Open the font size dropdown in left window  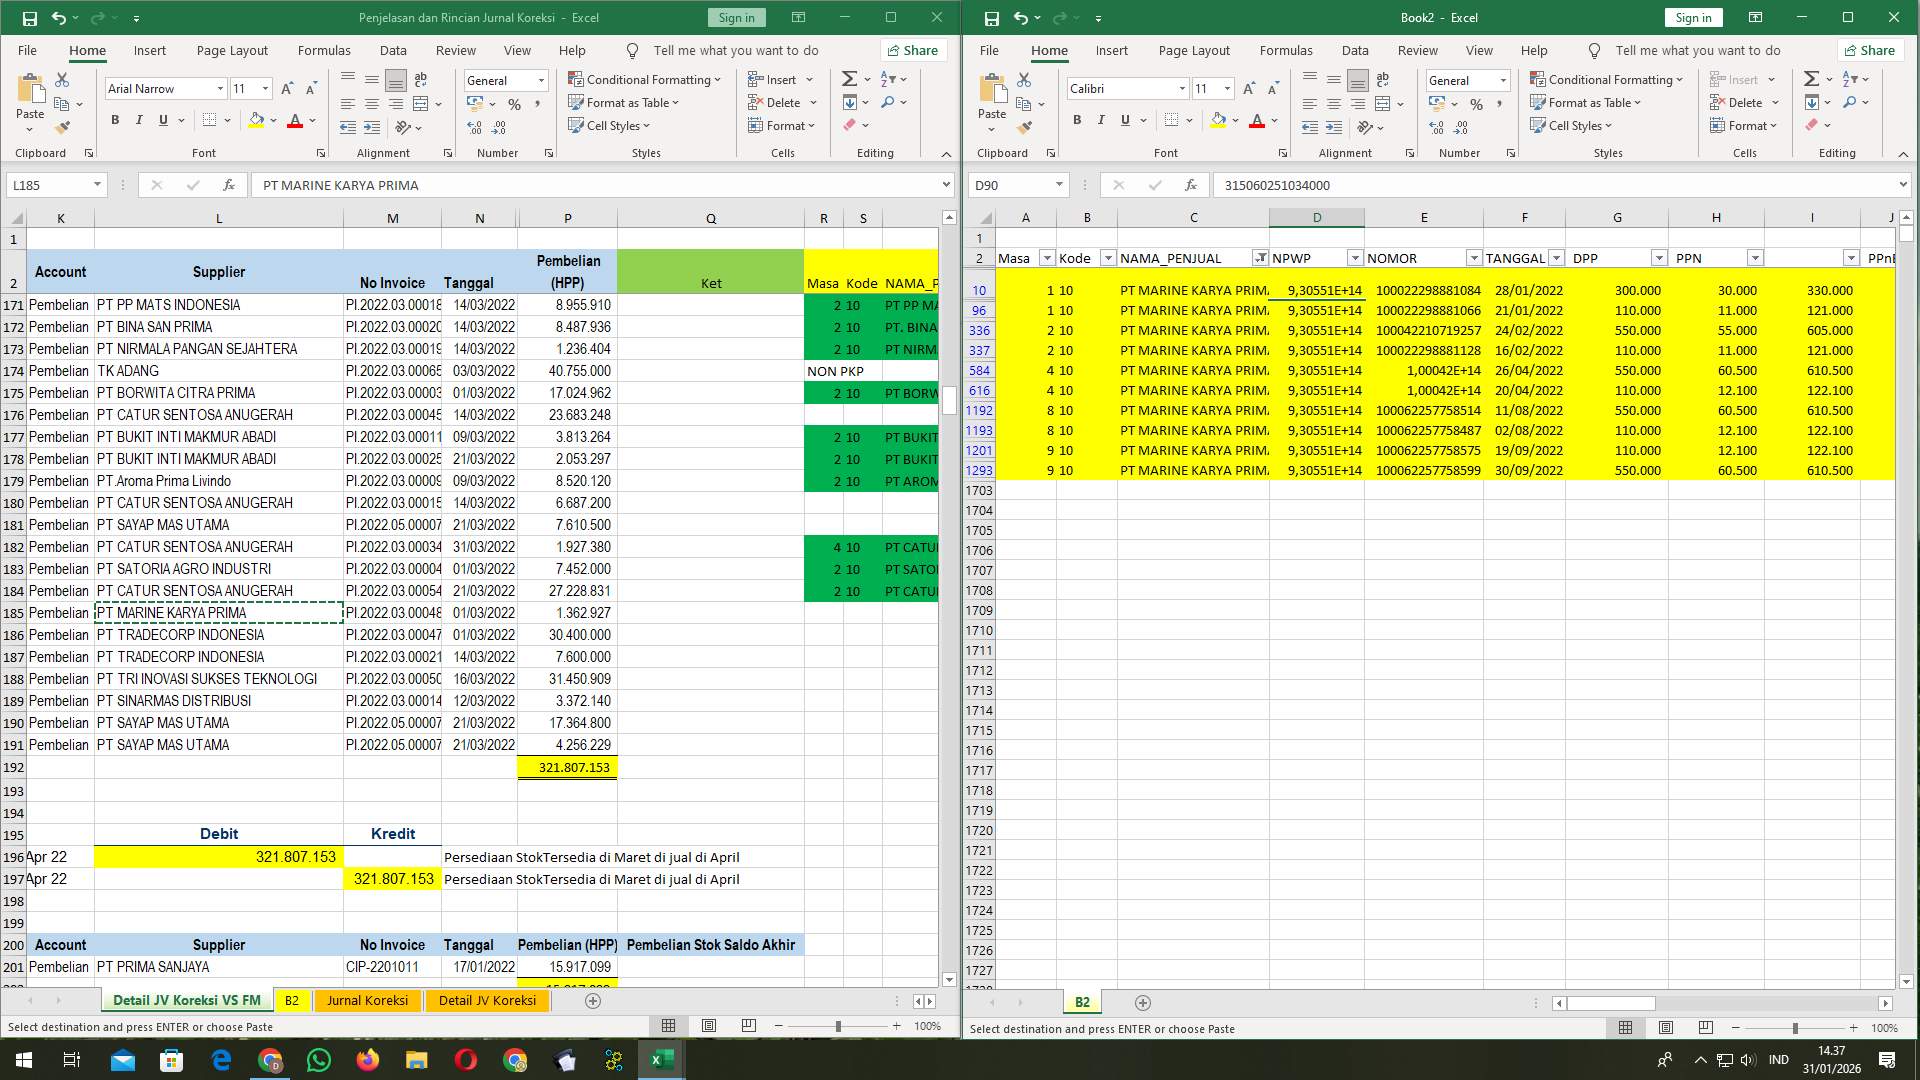click(x=265, y=89)
